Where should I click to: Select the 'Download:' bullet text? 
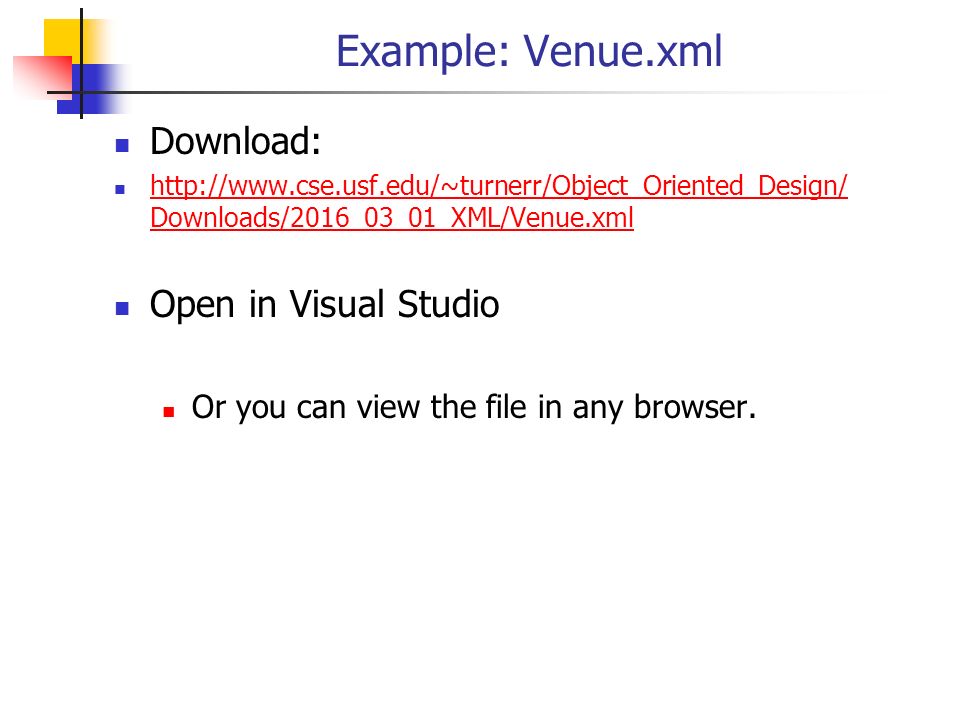coord(235,141)
